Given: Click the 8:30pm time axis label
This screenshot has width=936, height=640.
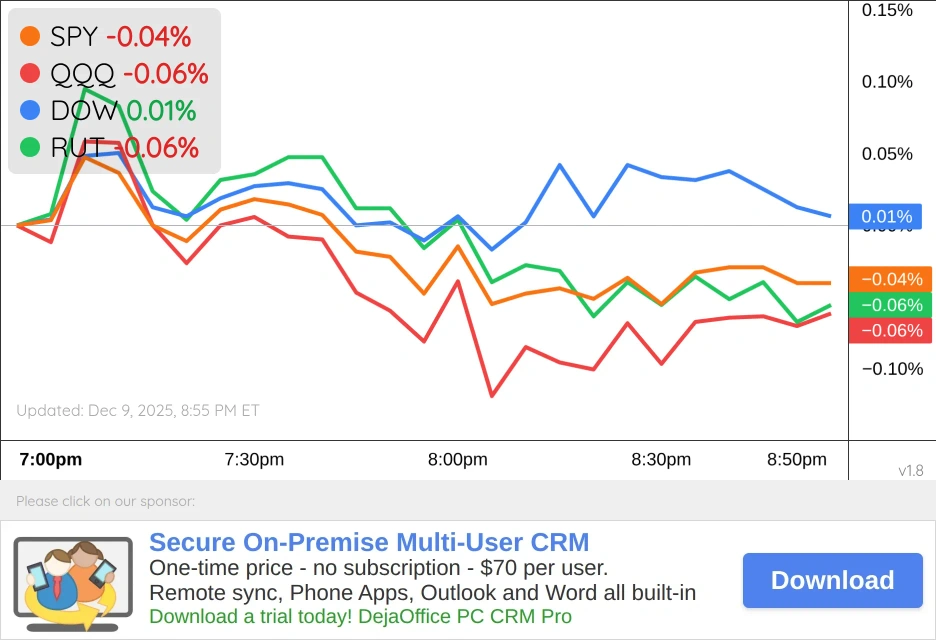Looking at the screenshot, I should pos(661,460).
